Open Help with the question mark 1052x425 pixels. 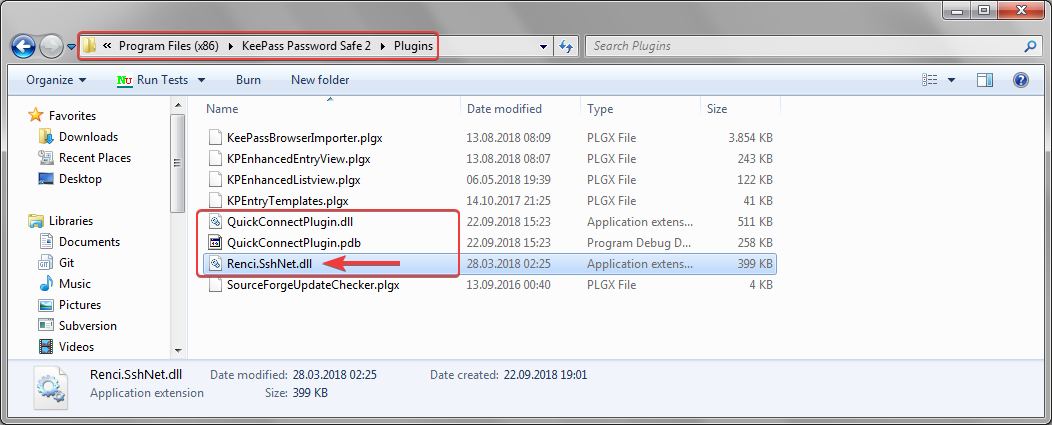(1020, 81)
